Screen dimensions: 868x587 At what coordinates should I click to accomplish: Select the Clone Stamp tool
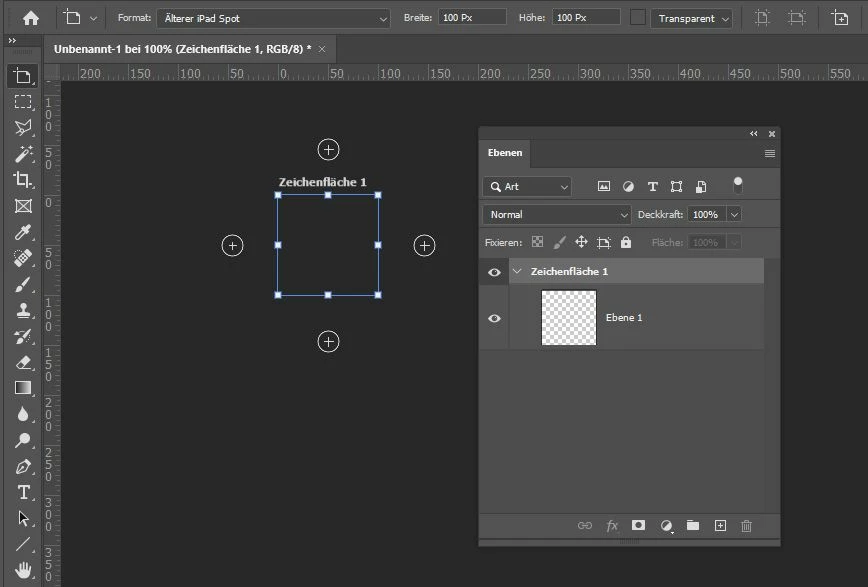23,310
